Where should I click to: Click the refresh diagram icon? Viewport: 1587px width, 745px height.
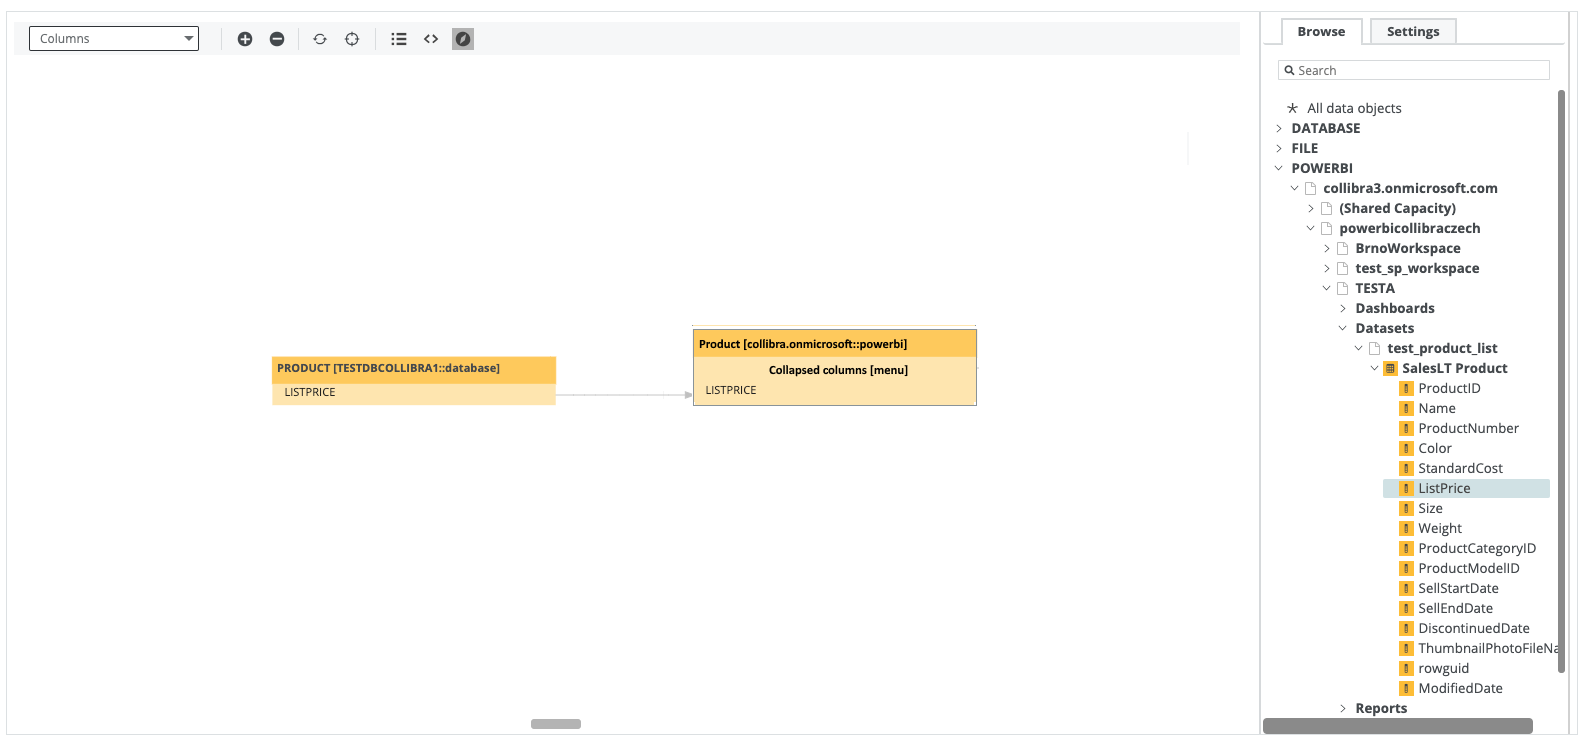(x=320, y=39)
